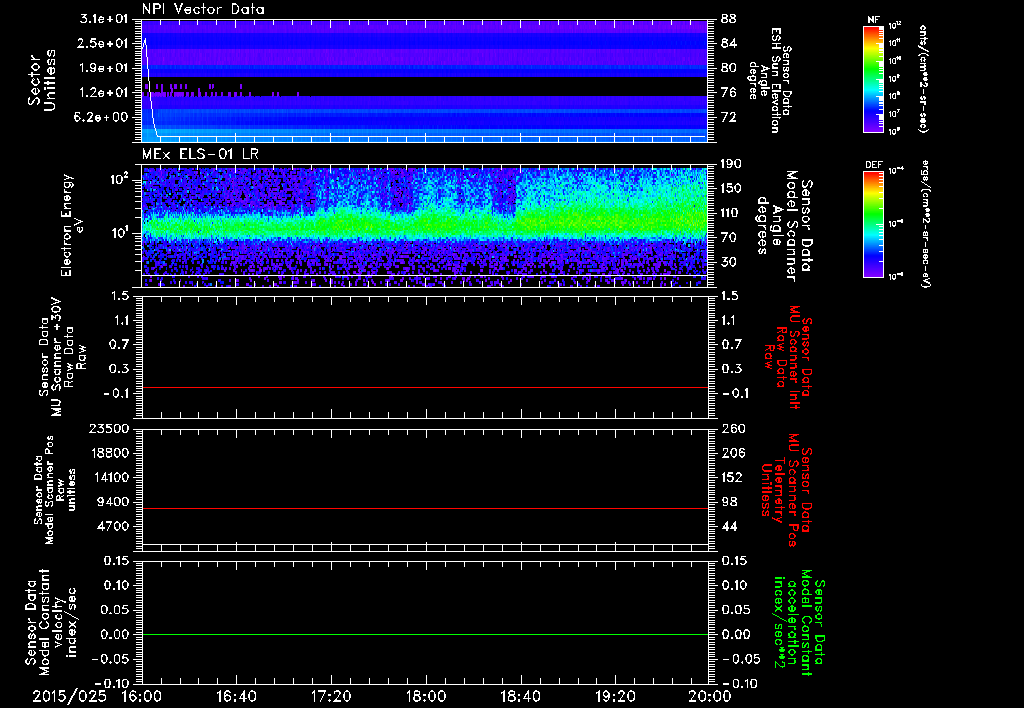Click the 152 telemetry tick label
This screenshot has height=708, width=1024.
[733, 477]
